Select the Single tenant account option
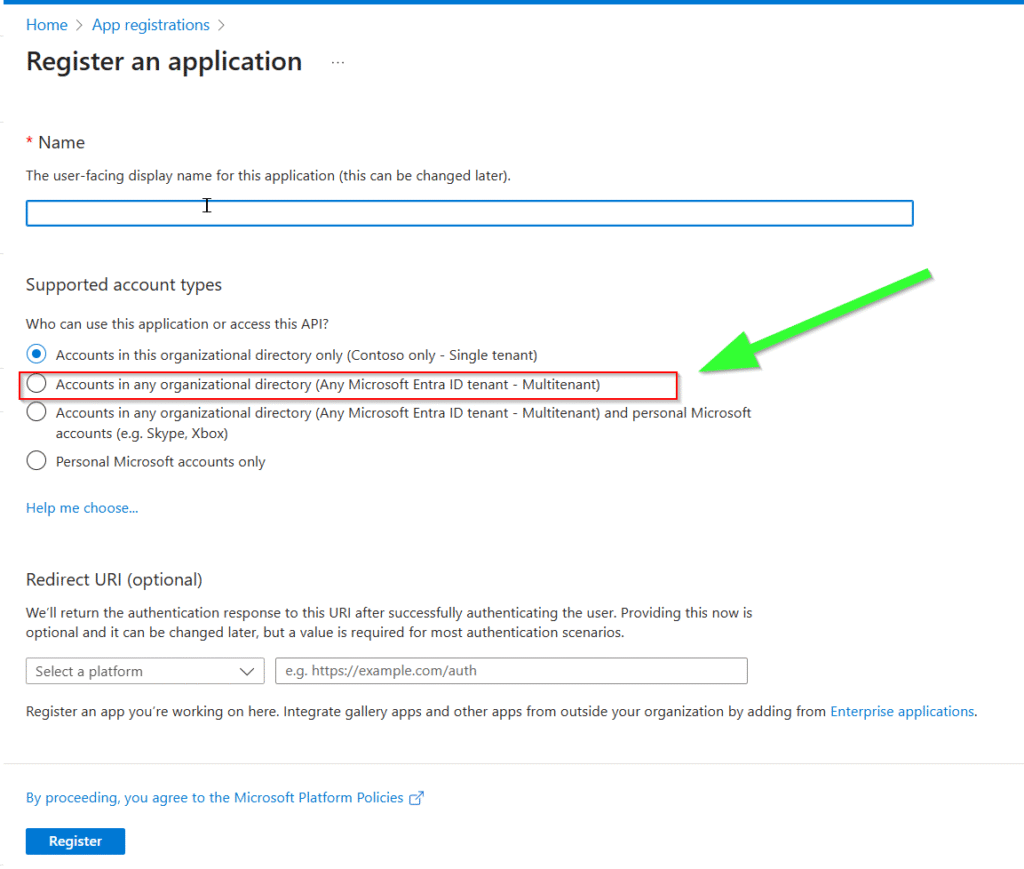This screenshot has height=869, width=1024. (x=37, y=354)
